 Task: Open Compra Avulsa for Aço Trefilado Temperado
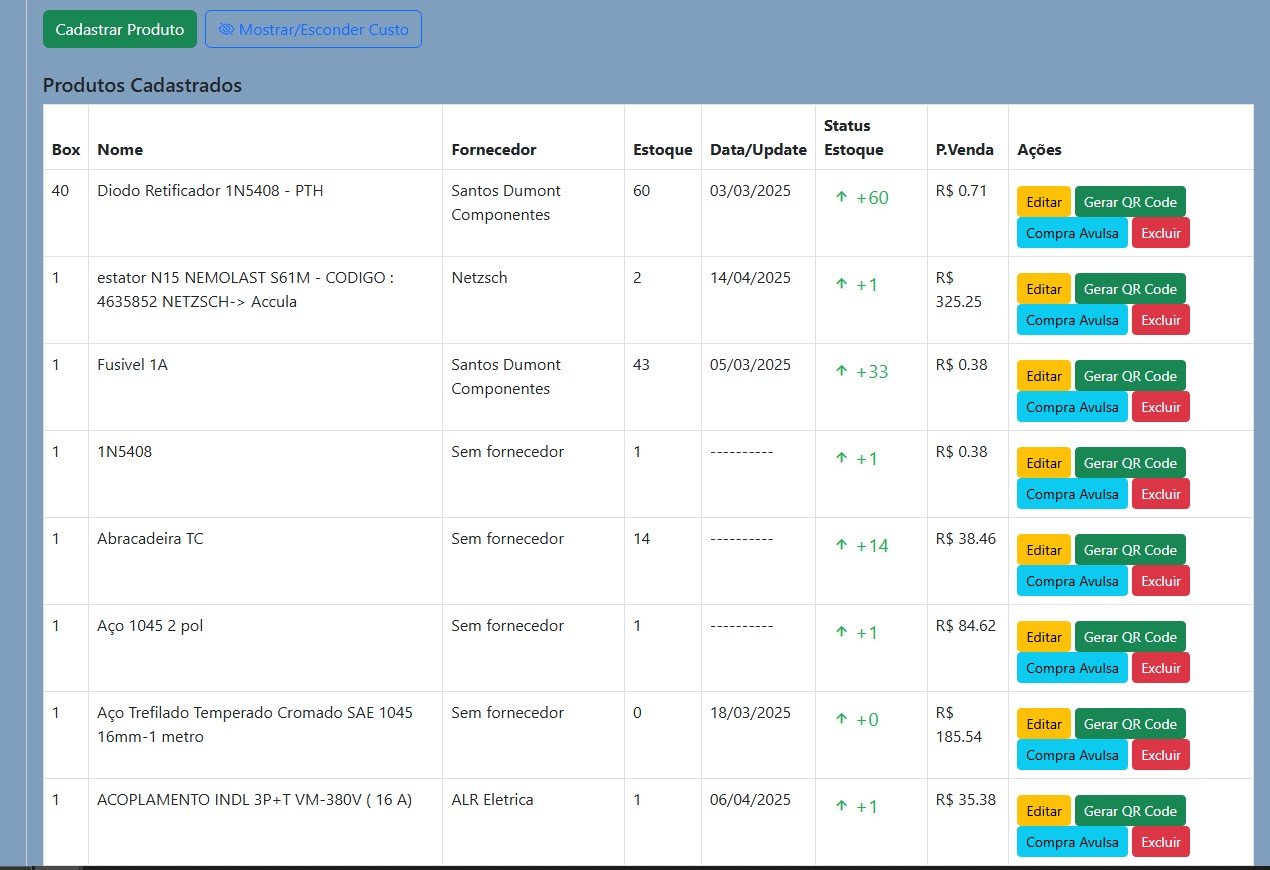coord(1072,755)
